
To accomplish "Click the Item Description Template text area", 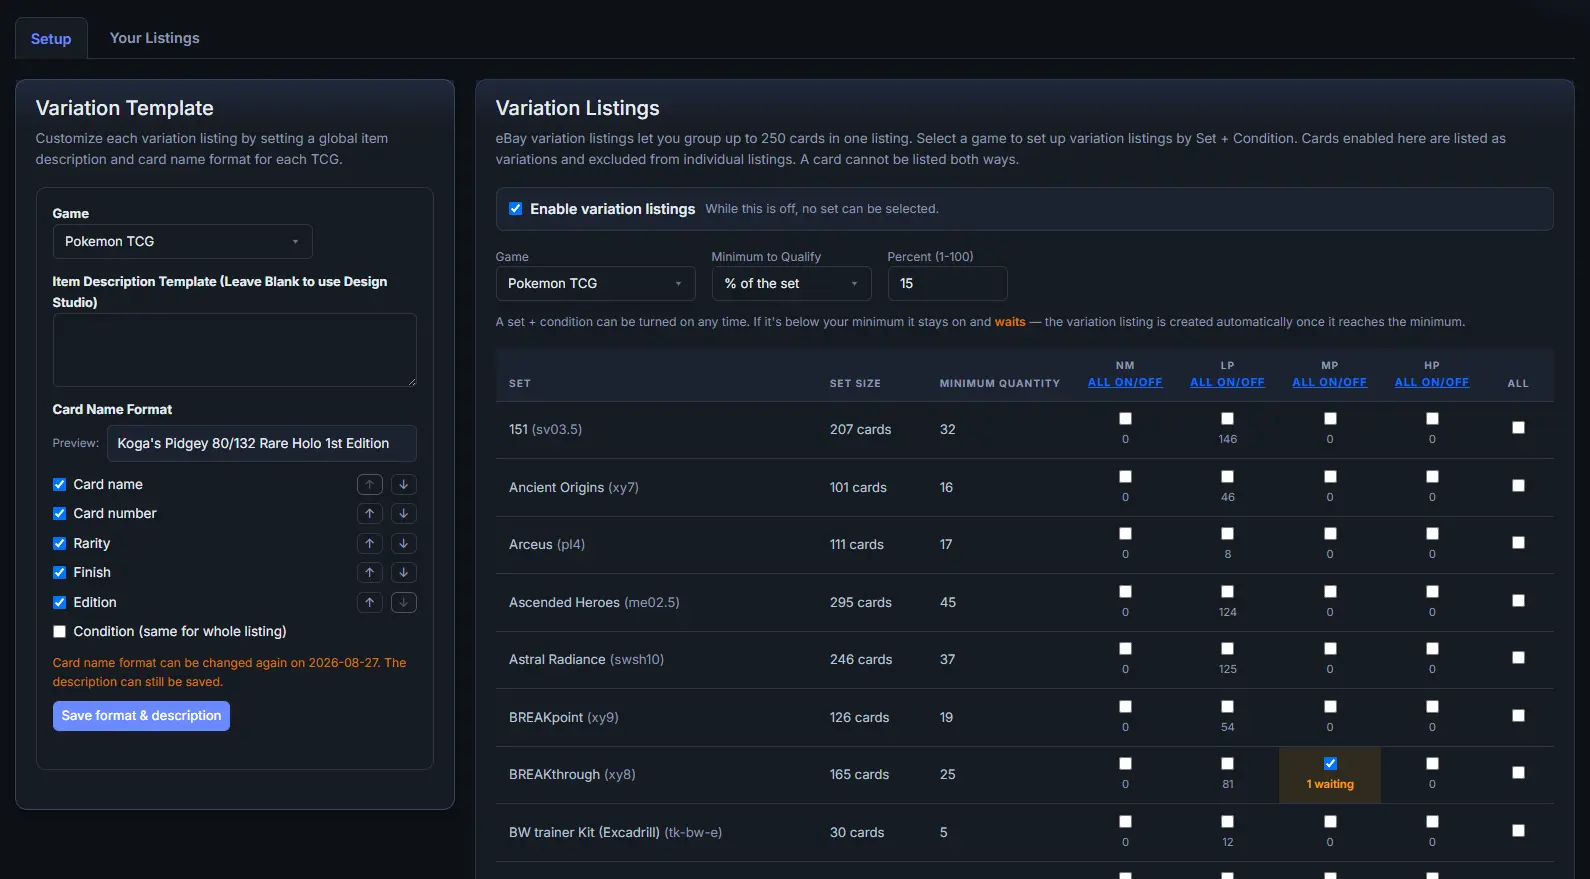I will pyautogui.click(x=235, y=350).
